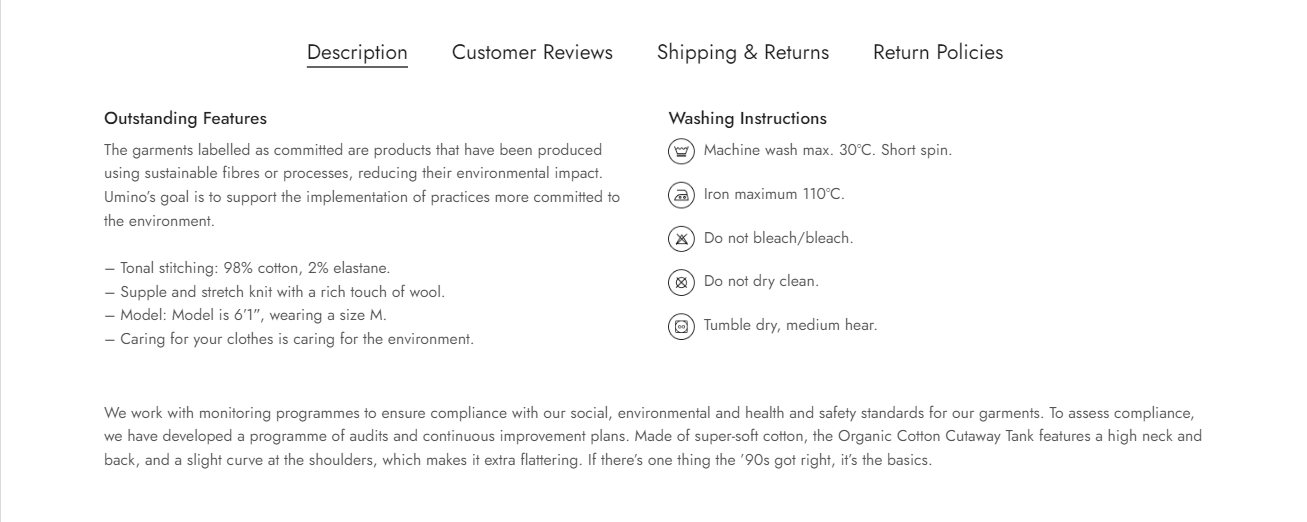Click the Outstanding Features heading
This screenshot has height=522, width=1307.
pyautogui.click(x=185, y=119)
